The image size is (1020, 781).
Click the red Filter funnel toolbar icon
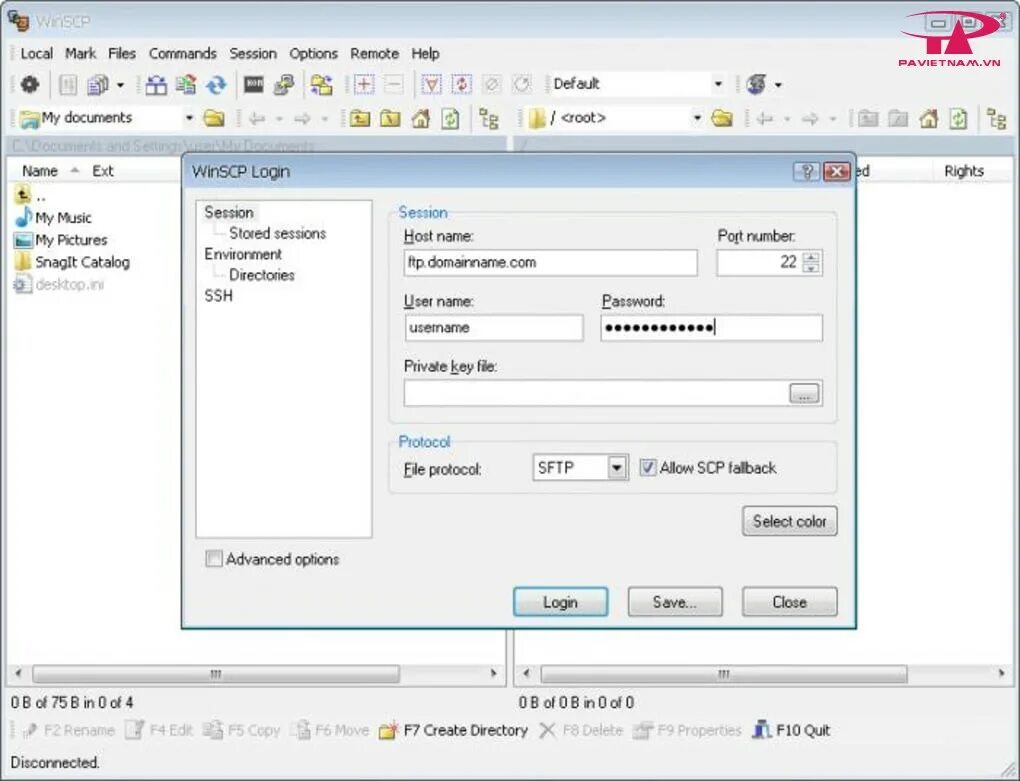431,85
